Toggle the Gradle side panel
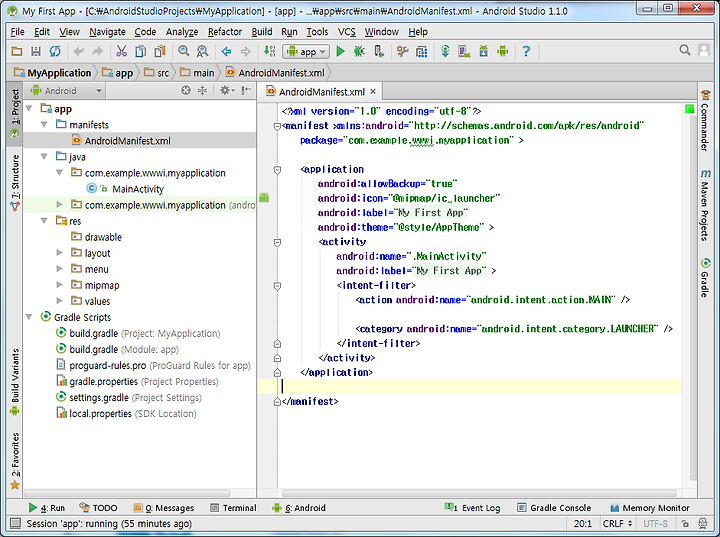This screenshot has height=537, width=720. (705, 277)
